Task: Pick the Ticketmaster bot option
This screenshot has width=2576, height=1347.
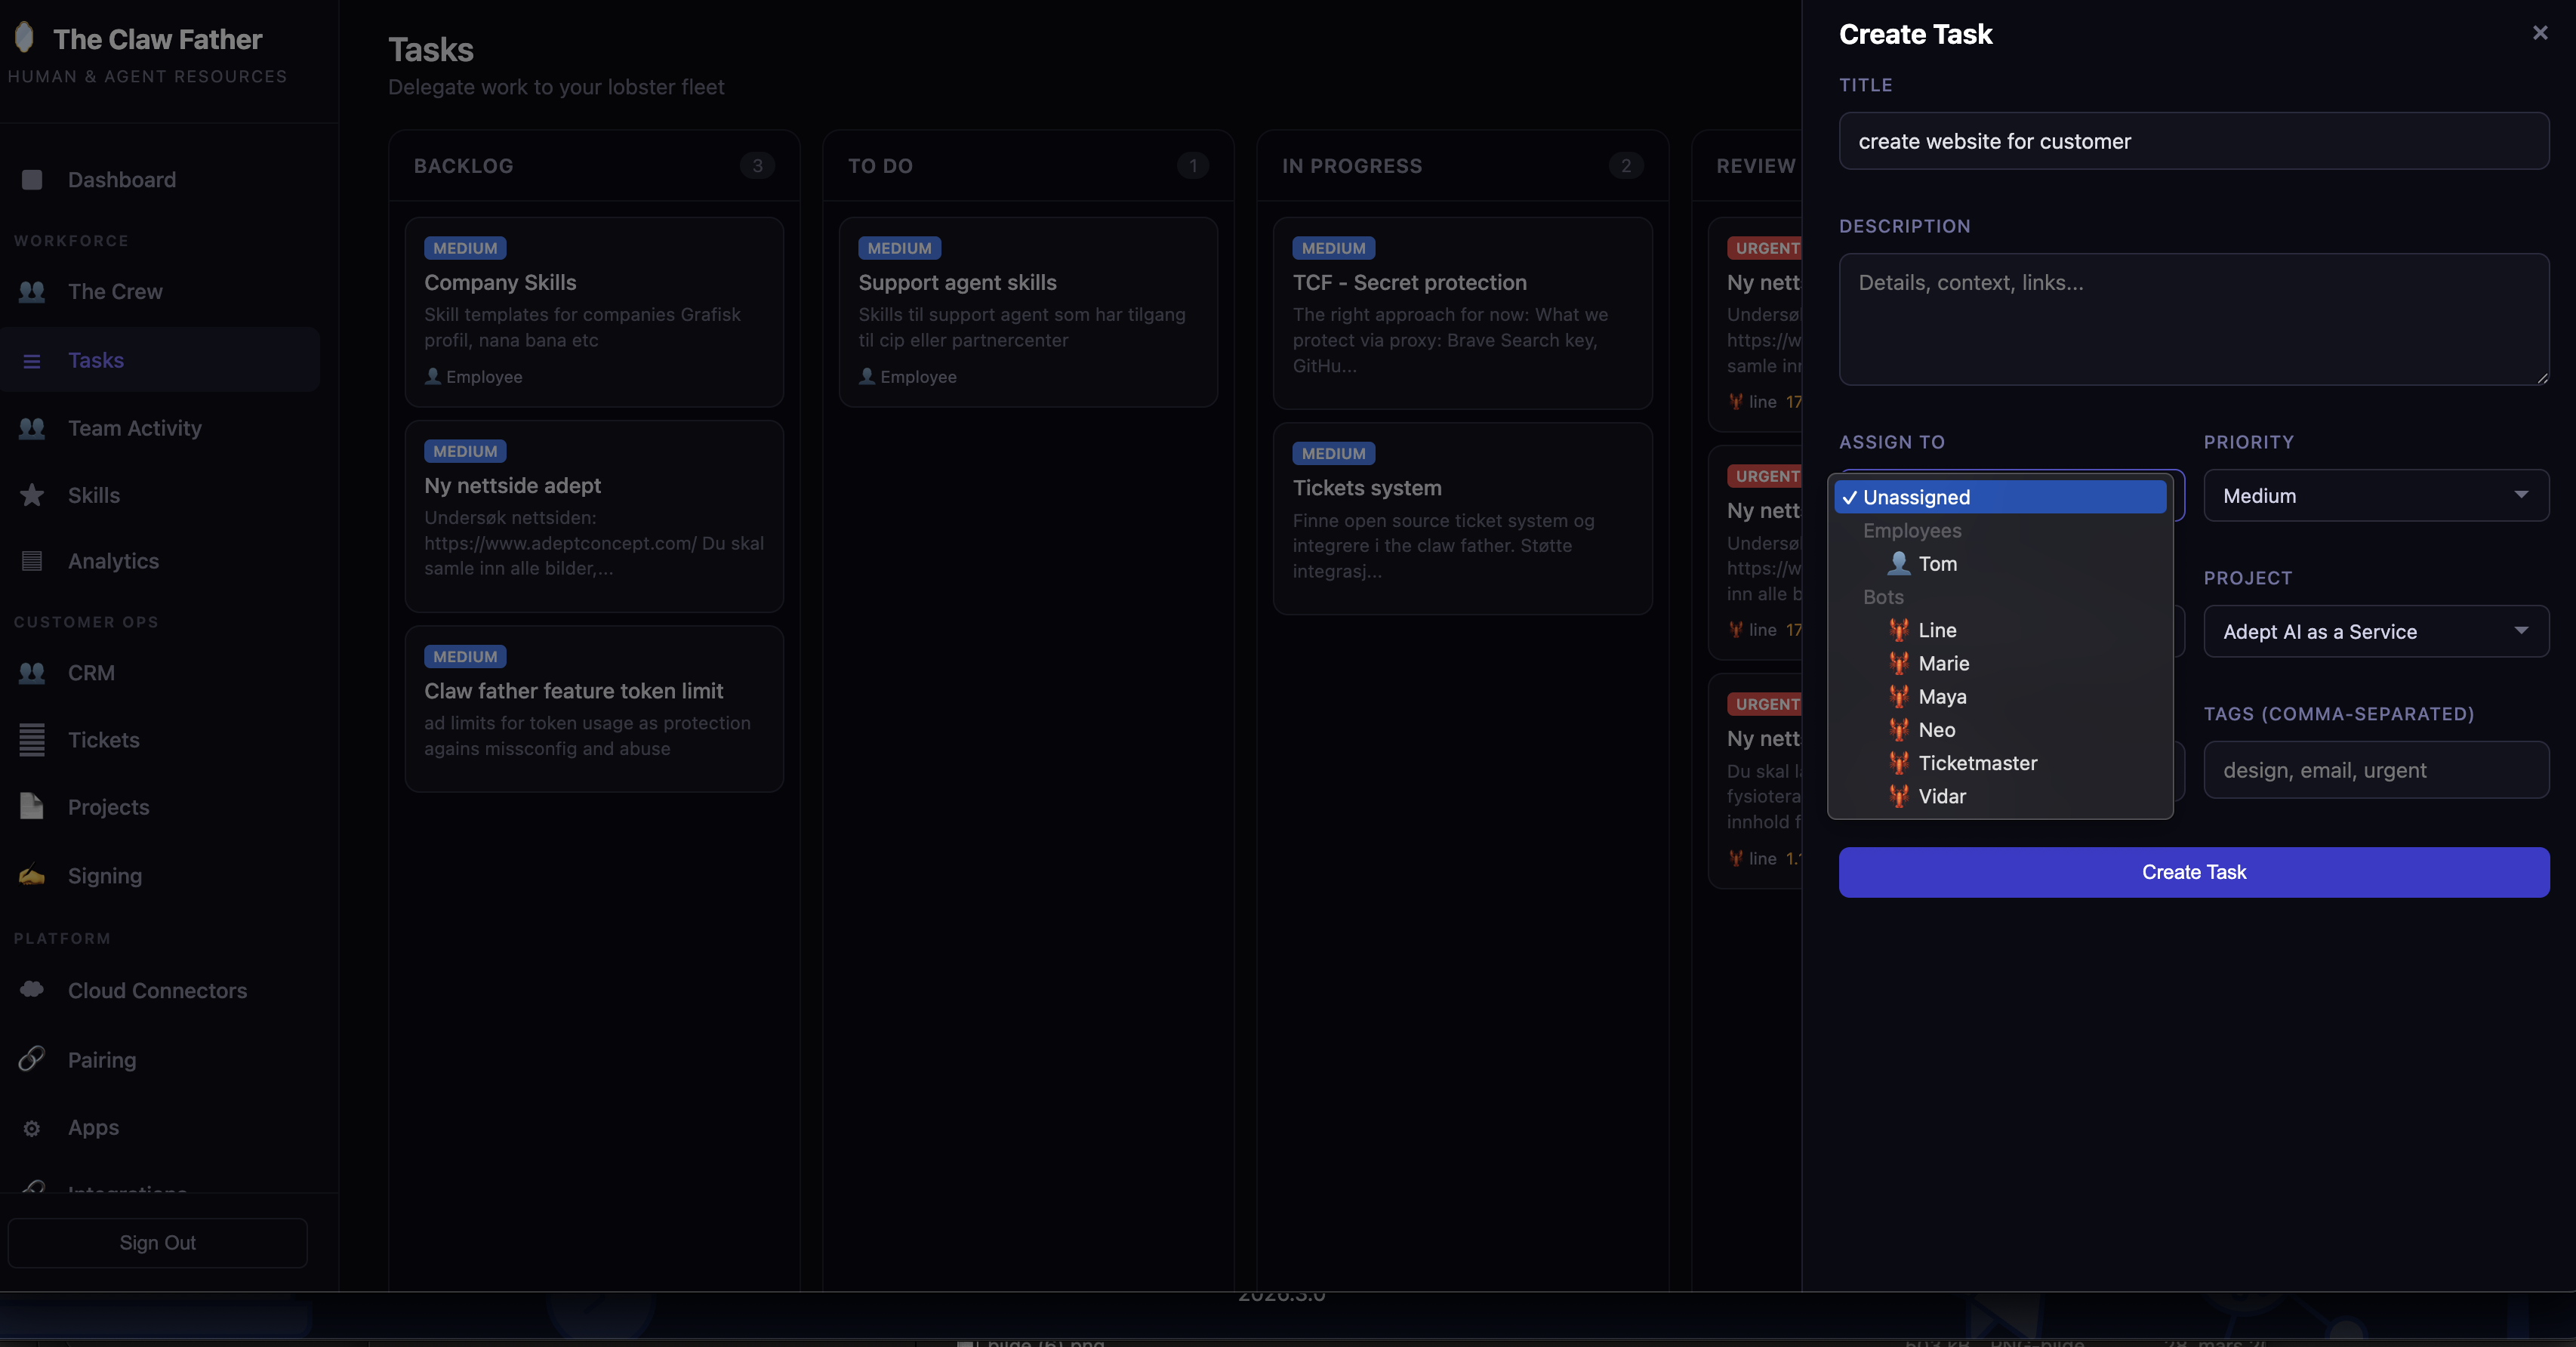Action: [1977, 763]
